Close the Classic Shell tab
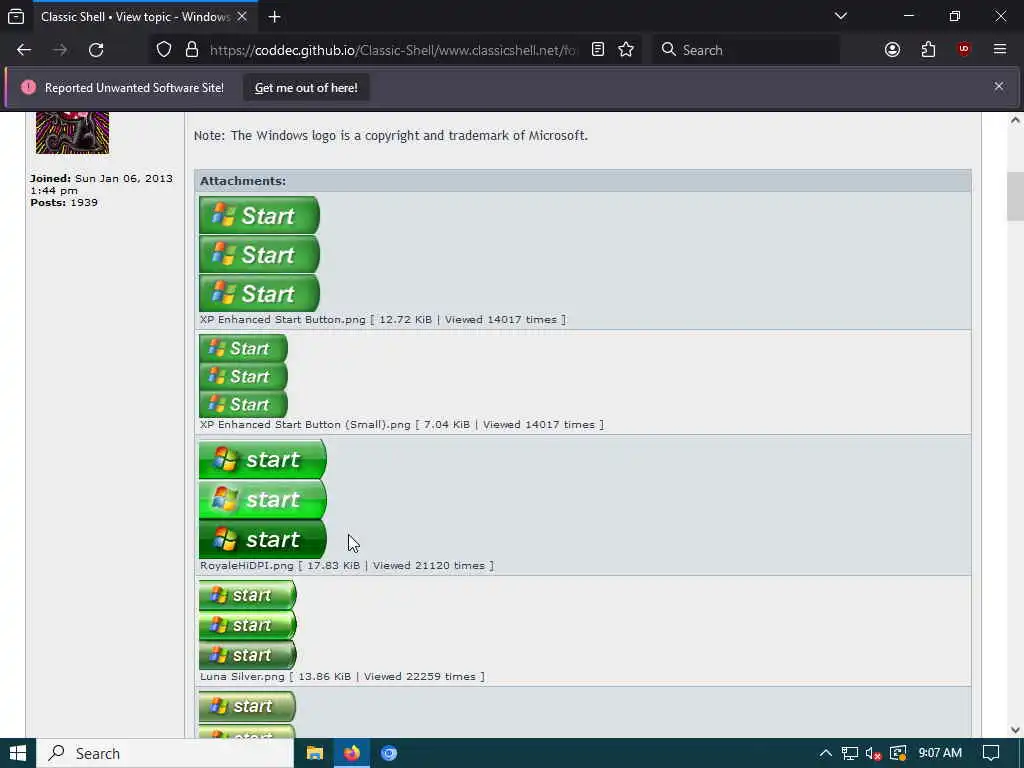 click(x=242, y=16)
